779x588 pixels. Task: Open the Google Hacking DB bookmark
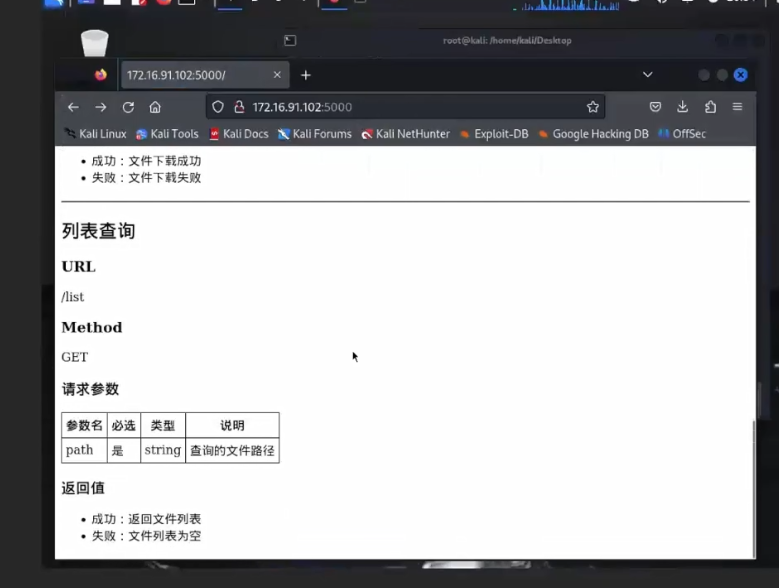[594, 134]
